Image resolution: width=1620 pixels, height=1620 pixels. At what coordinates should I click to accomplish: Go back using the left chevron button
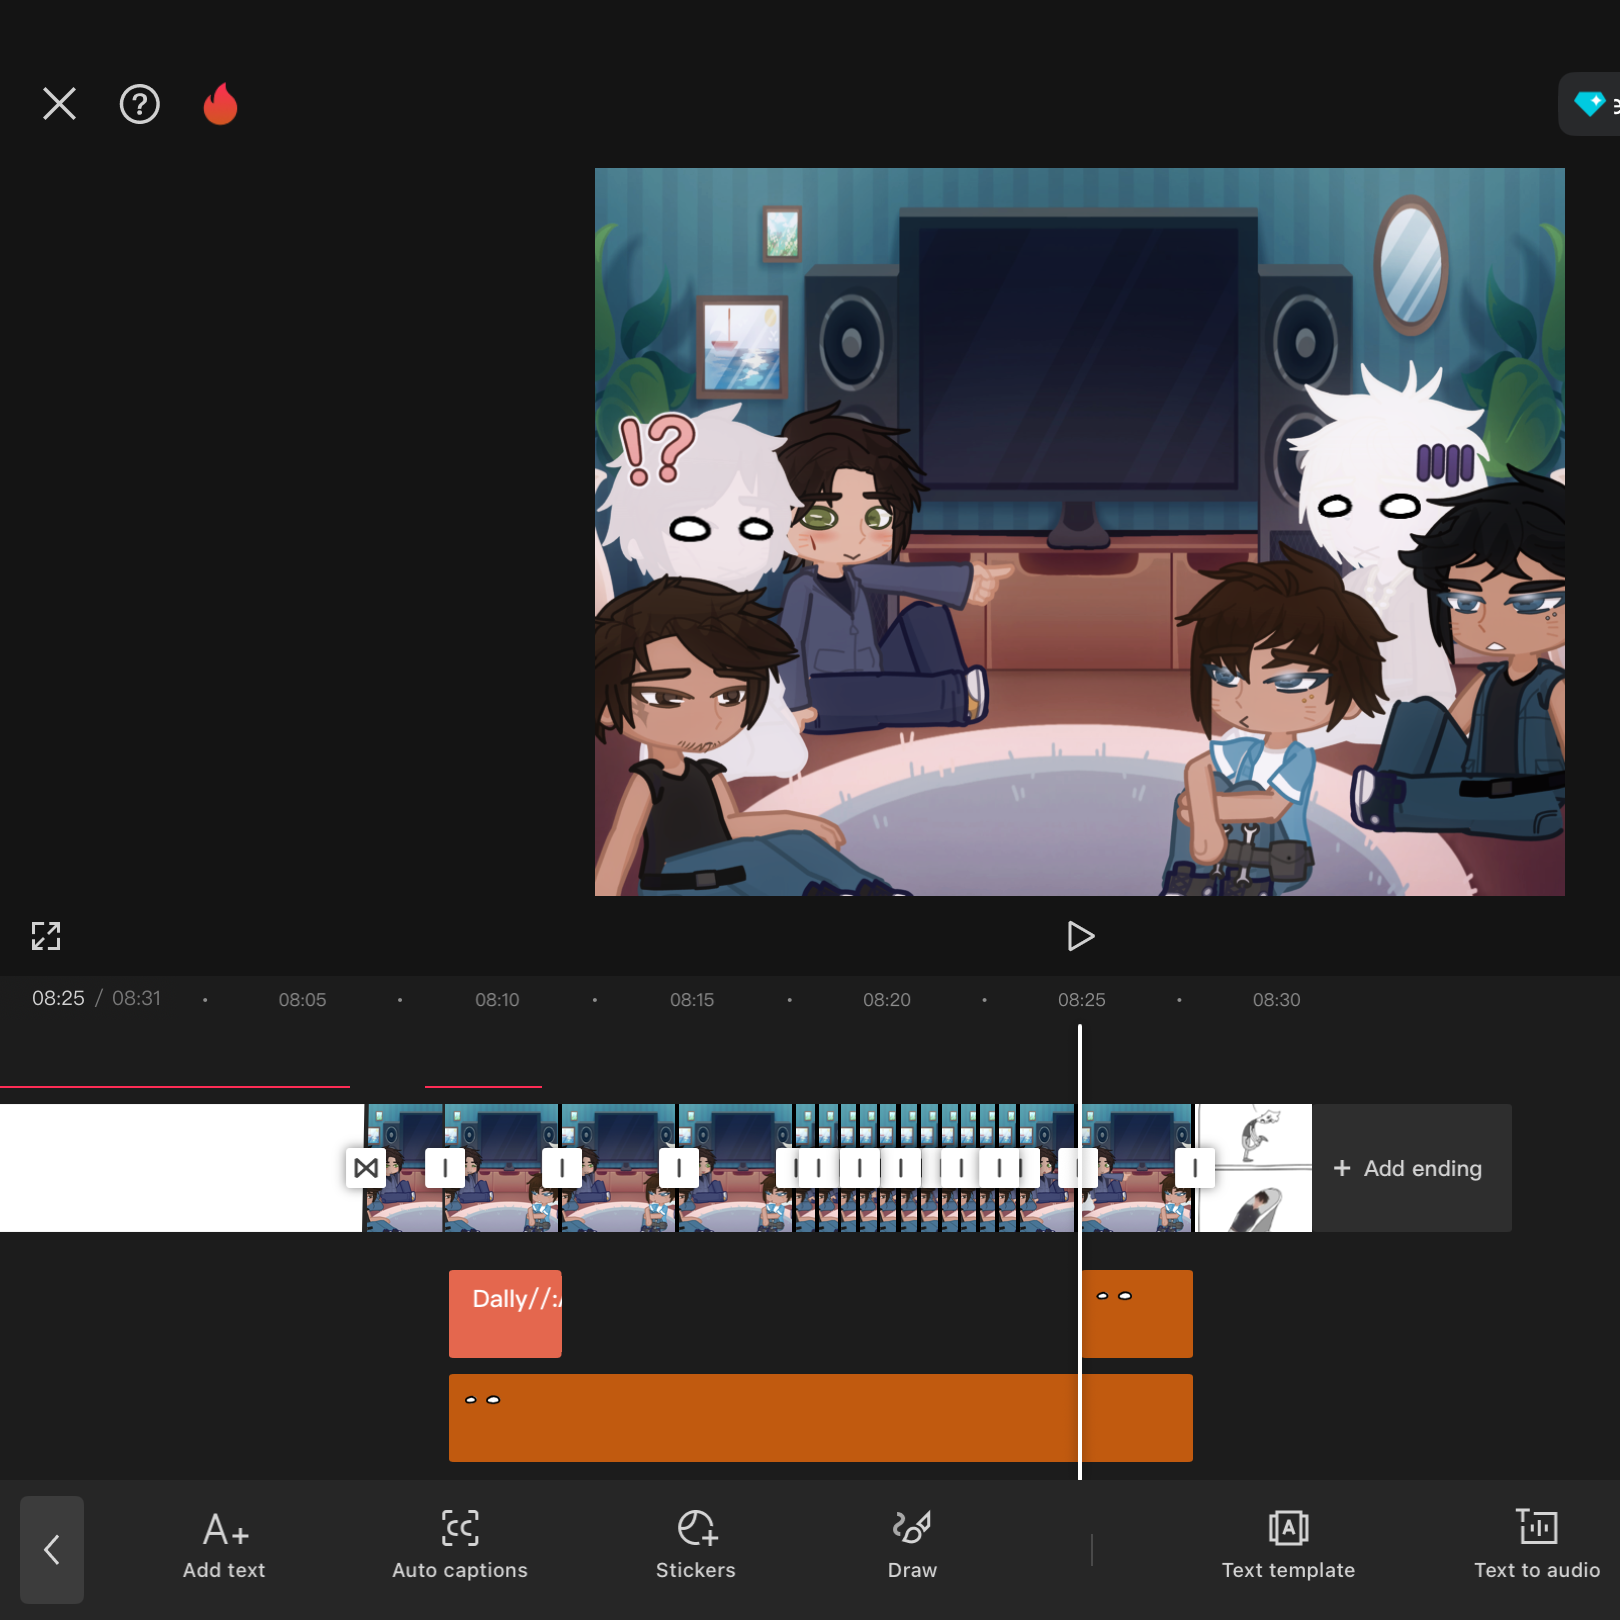(52, 1550)
